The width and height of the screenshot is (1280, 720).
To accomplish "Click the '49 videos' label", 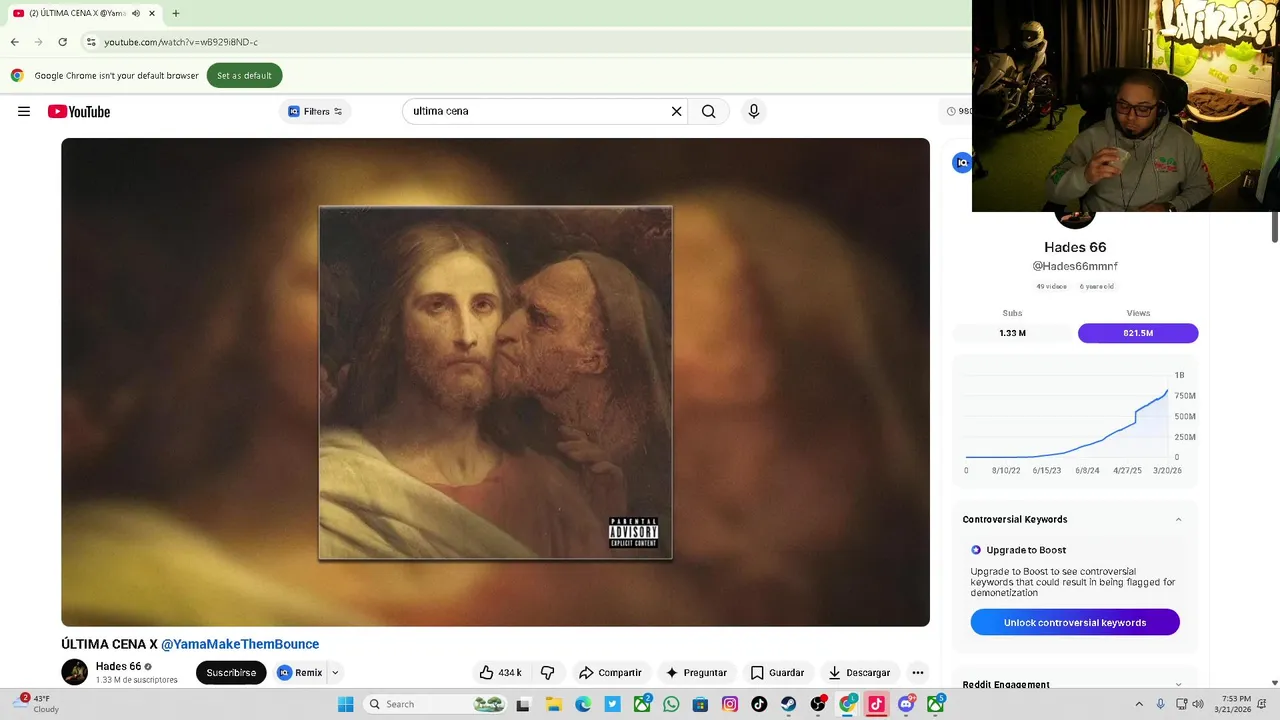I will (1051, 286).
